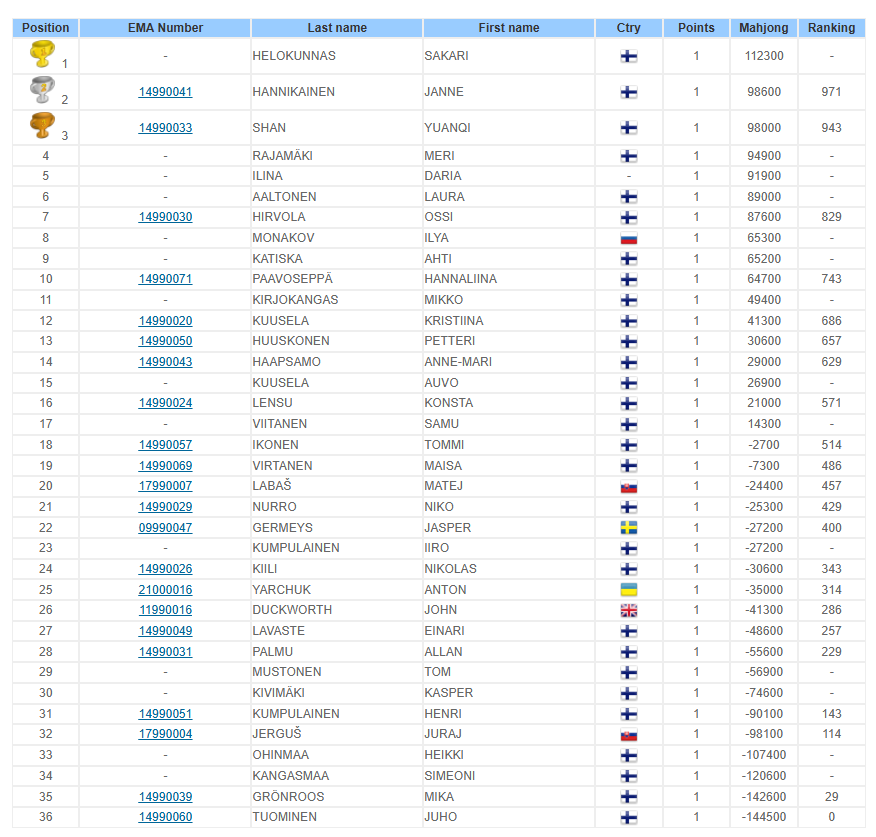The height and width of the screenshot is (837, 876).
Task: Click the UK flag in the DUCKWORTH row
Action: (629, 611)
